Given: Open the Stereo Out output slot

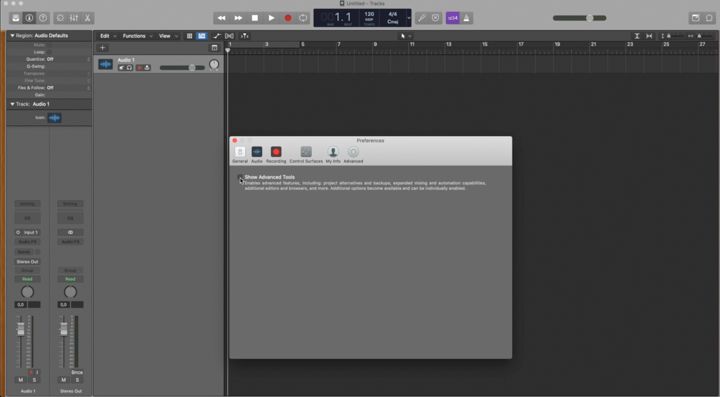Looking at the screenshot, I should tap(28, 262).
